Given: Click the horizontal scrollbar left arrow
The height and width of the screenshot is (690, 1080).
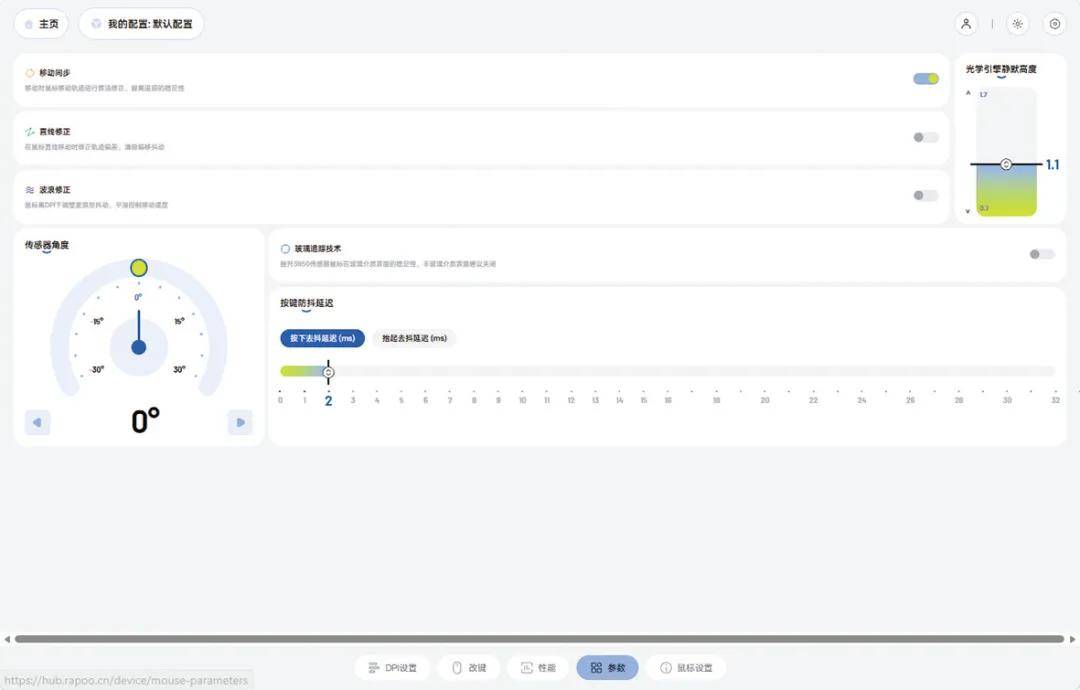Looking at the screenshot, I should click(7, 639).
